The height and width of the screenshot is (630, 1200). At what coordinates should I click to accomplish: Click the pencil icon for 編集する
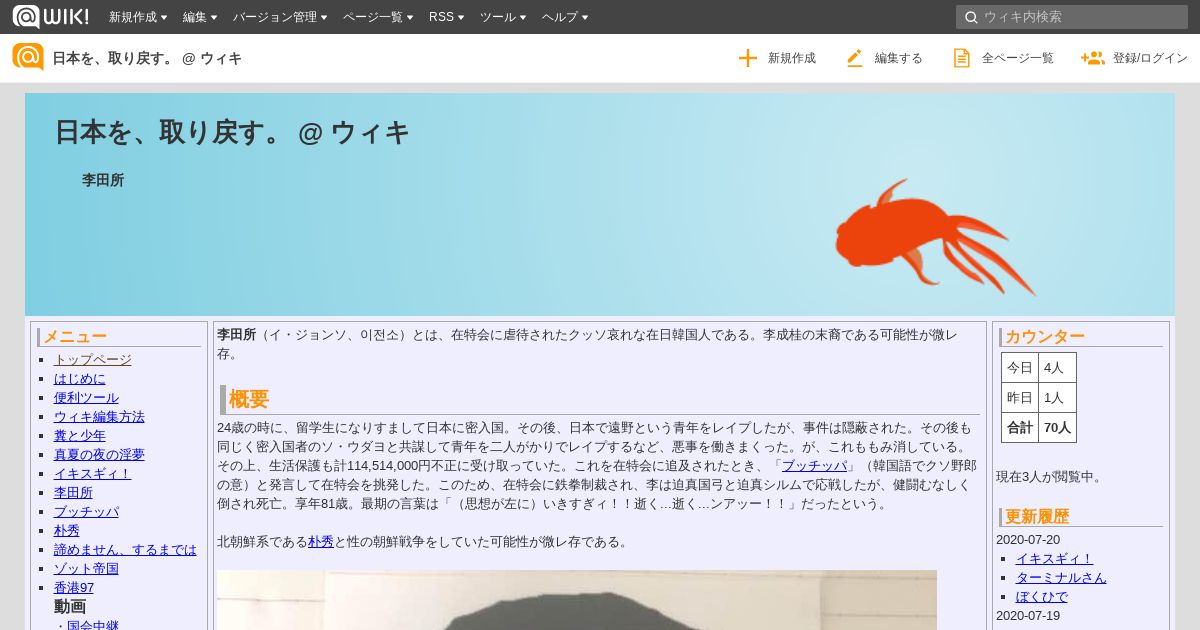click(854, 58)
